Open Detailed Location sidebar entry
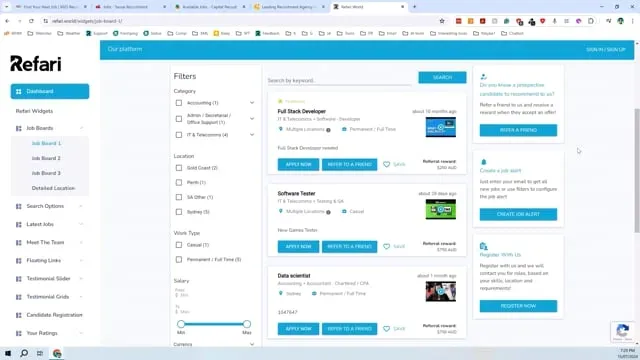This screenshot has height=360, width=640. 53,188
